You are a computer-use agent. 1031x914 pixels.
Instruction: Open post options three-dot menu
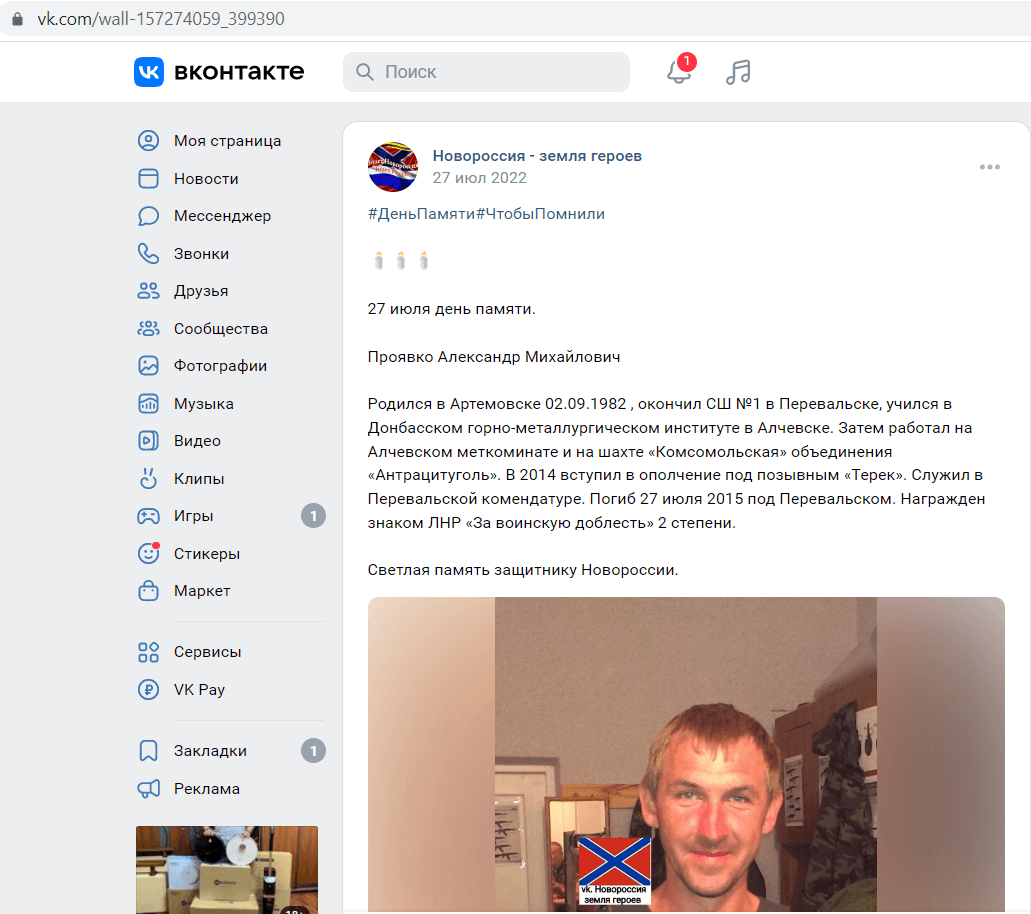coord(990,167)
